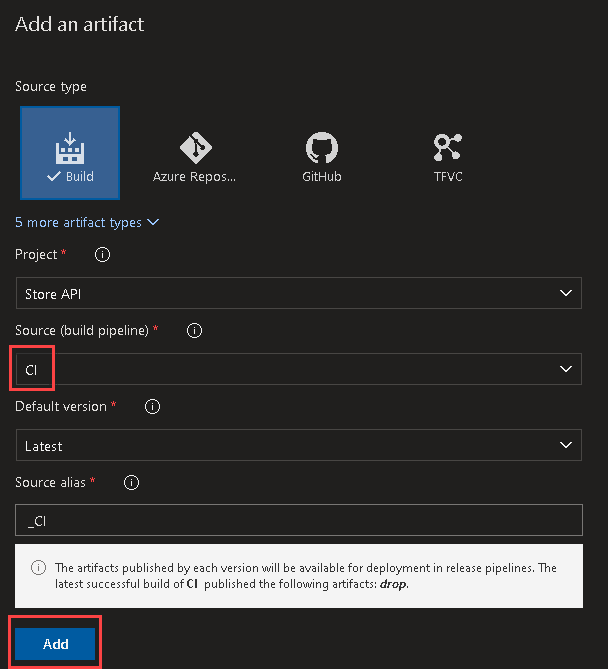The image size is (608, 669).
Task: Open the Project dropdown showing Store API
Action: (x=299, y=293)
